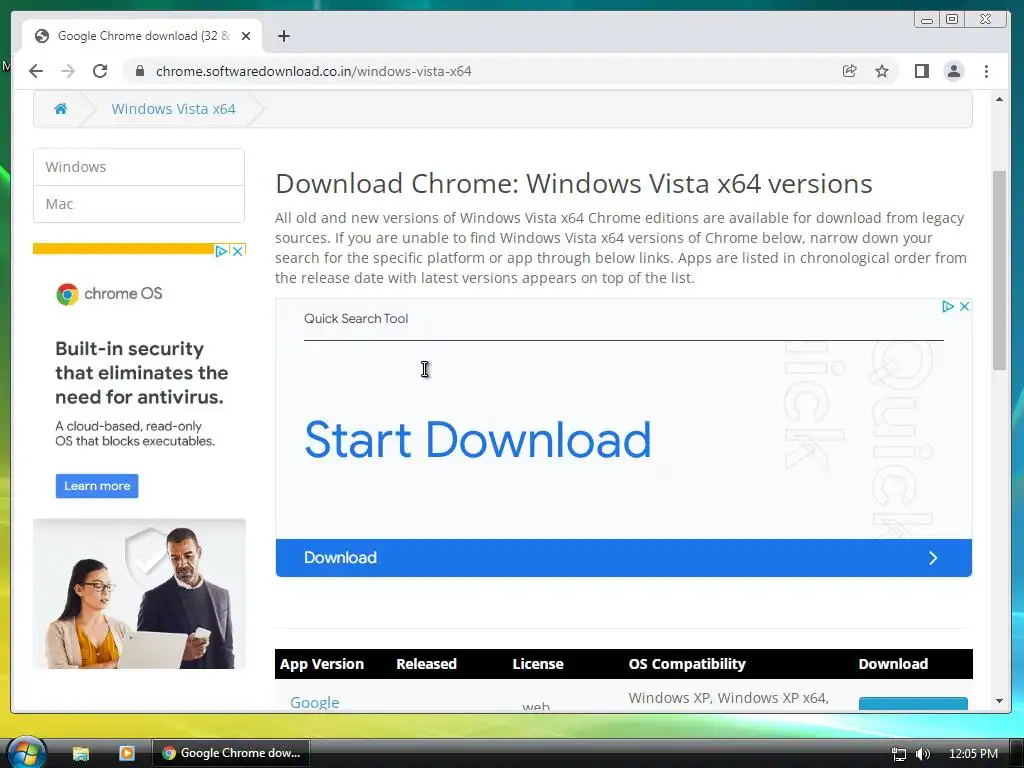Open the Windows Start orb
The height and width of the screenshot is (768, 1024).
(x=26, y=752)
